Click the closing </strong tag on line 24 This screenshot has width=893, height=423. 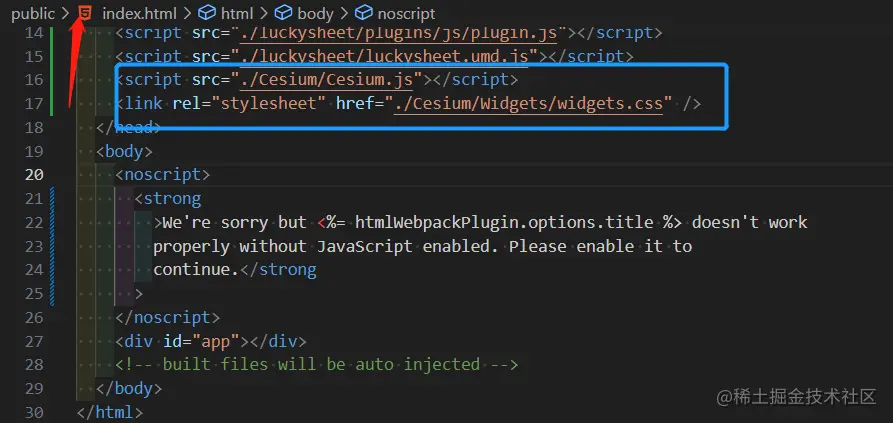278,269
